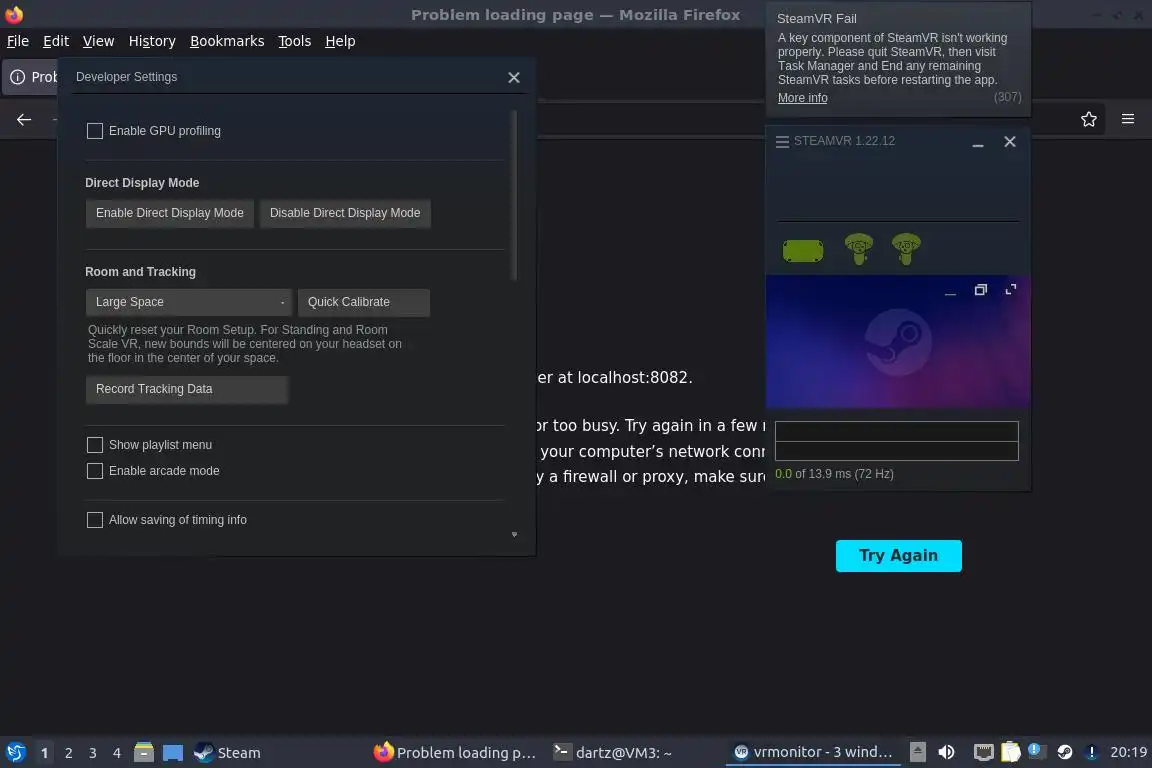Viewport: 1152px width, 768px height.
Task: Switch to workspace 4
Action: pyautogui.click(x=117, y=753)
